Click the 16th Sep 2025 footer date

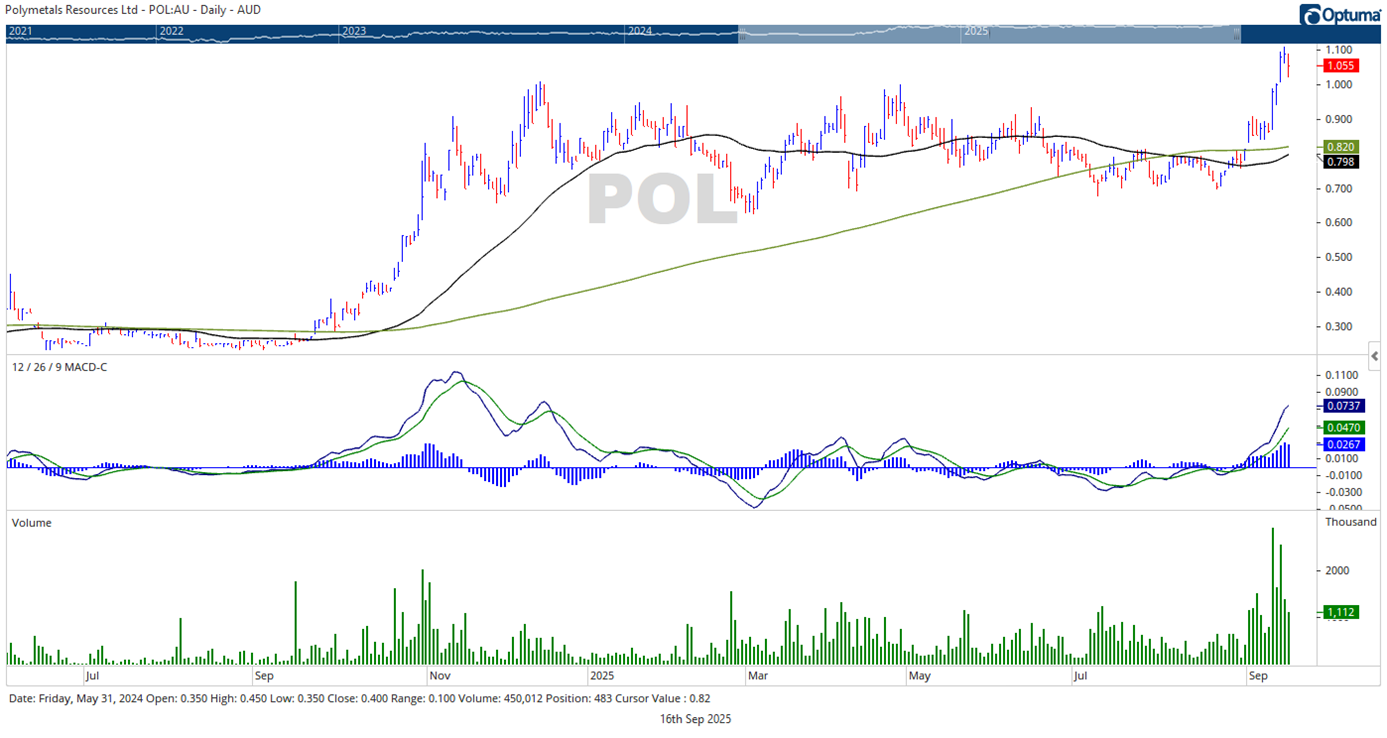[694, 718]
